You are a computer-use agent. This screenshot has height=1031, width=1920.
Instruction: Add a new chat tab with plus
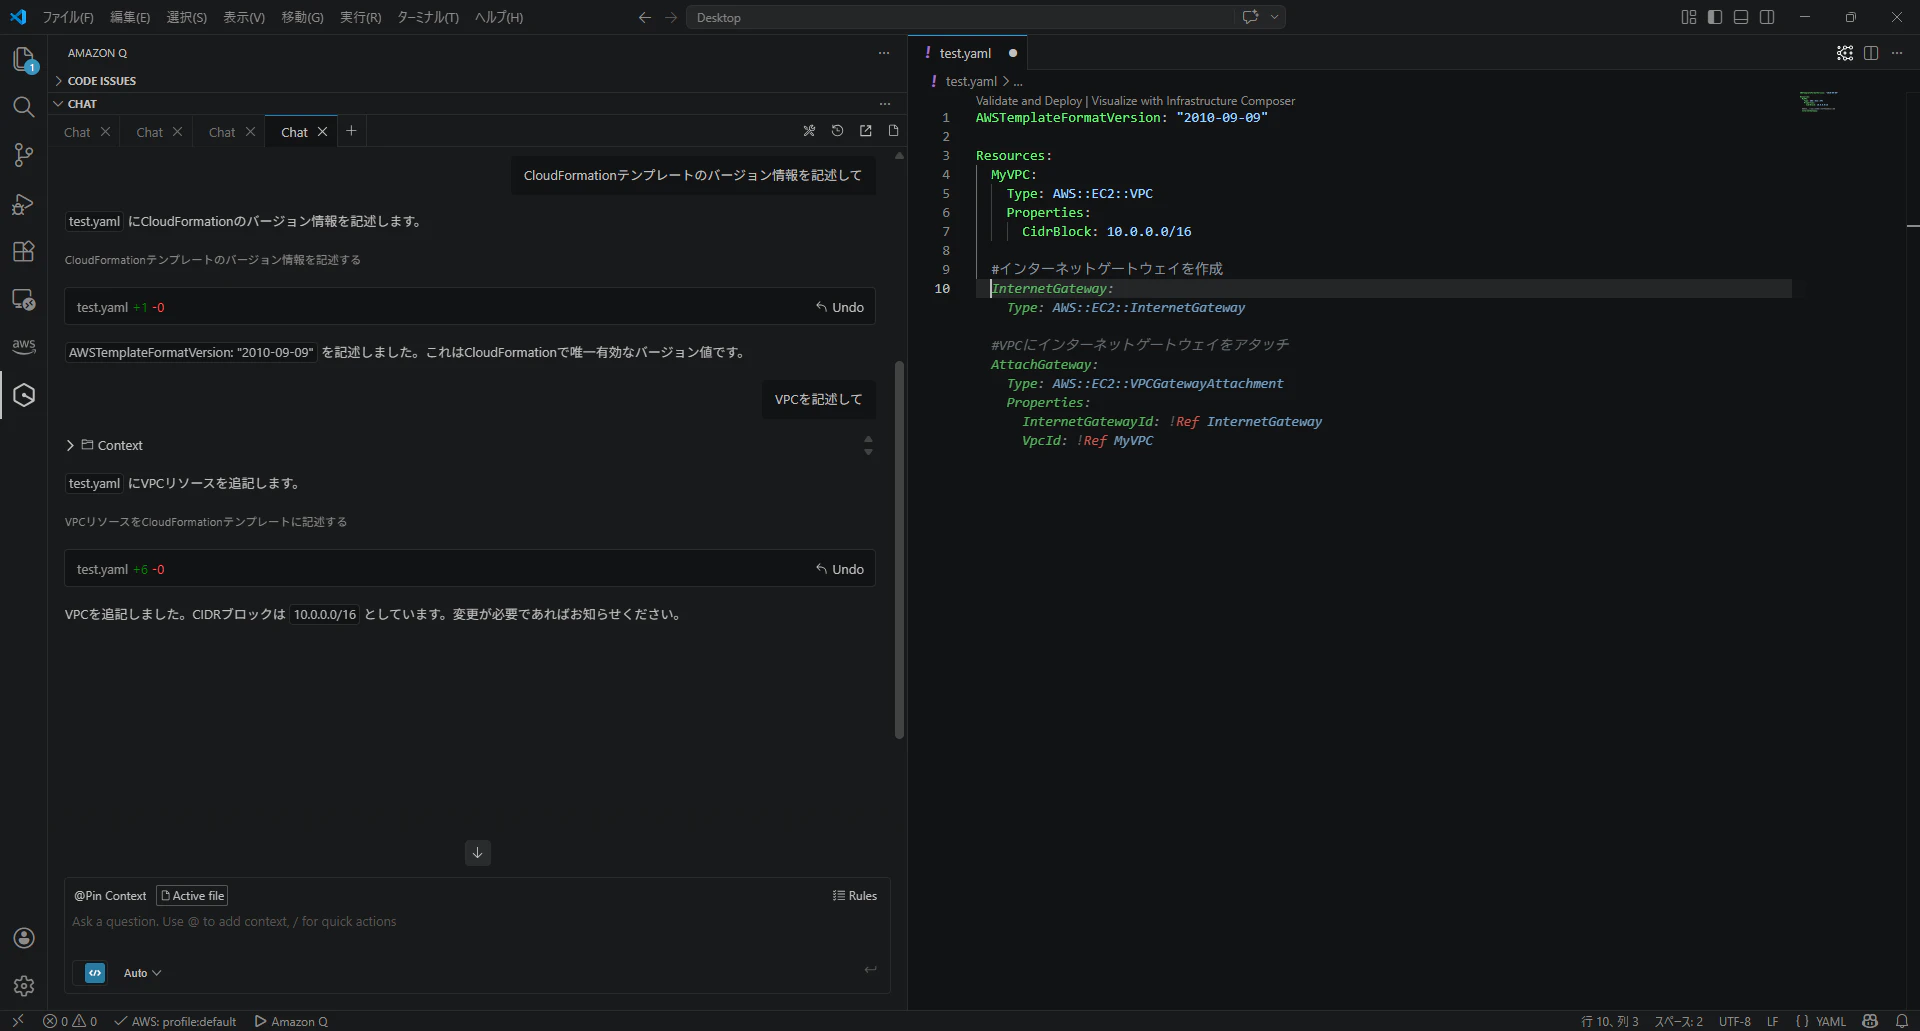(351, 131)
